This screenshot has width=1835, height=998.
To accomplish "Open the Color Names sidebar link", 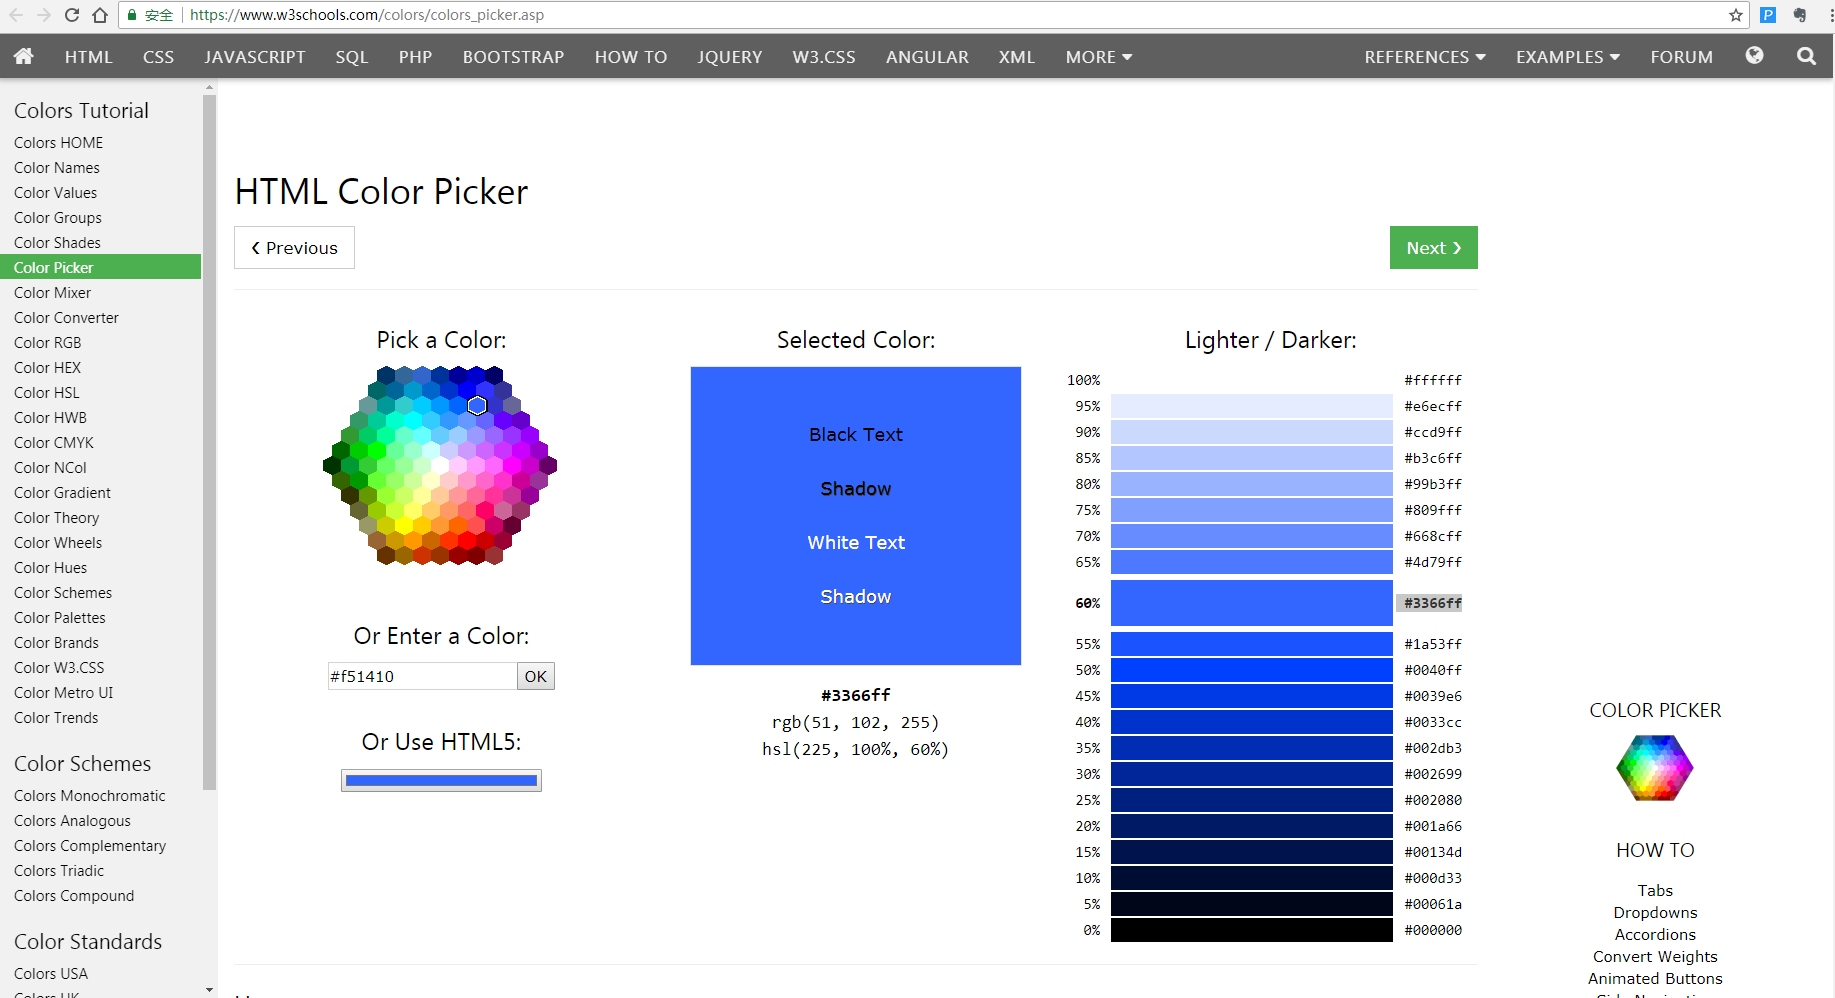I will [x=57, y=168].
